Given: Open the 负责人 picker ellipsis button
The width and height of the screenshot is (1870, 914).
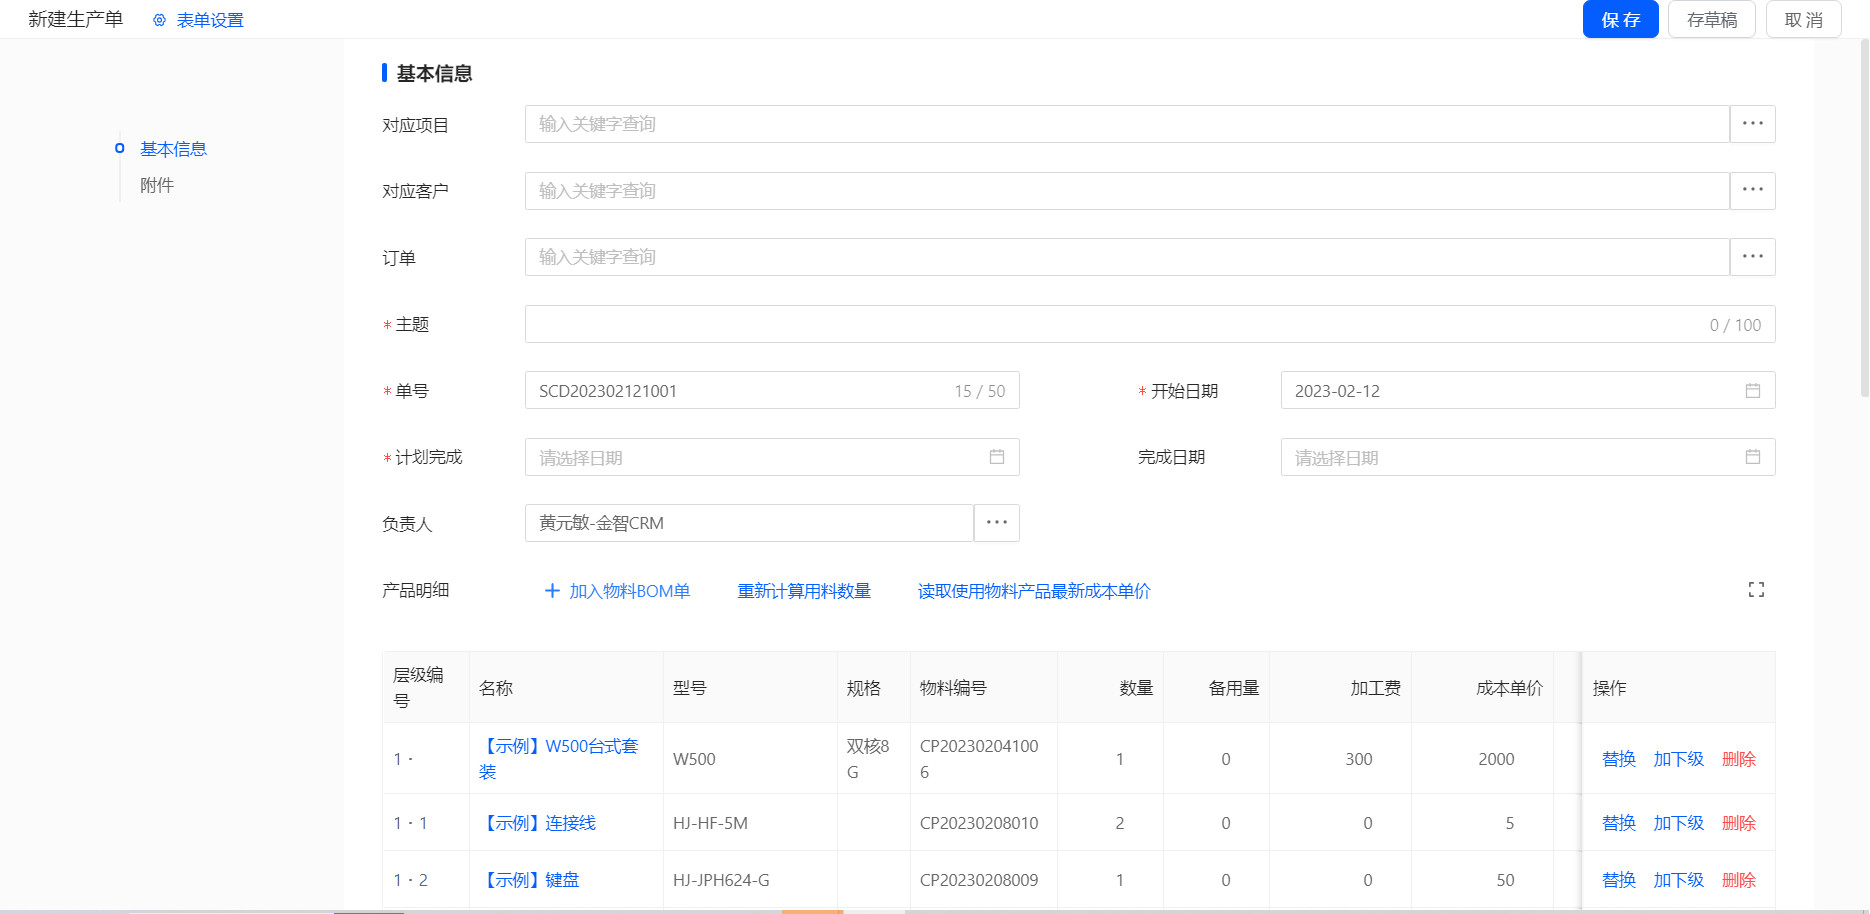Looking at the screenshot, I should 996,523.
